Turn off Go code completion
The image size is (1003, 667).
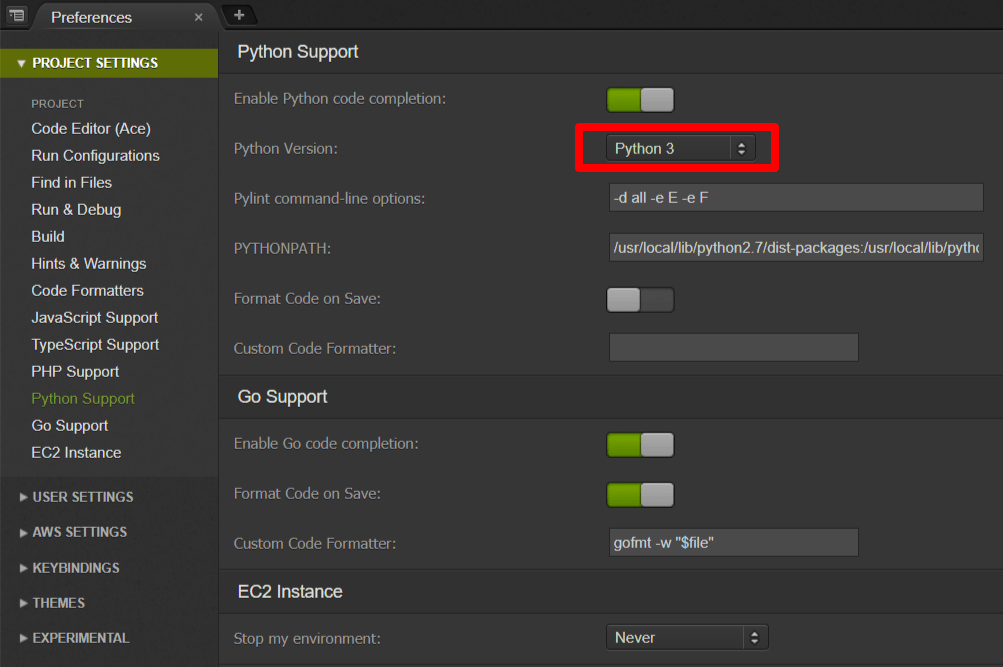(640, 444)
